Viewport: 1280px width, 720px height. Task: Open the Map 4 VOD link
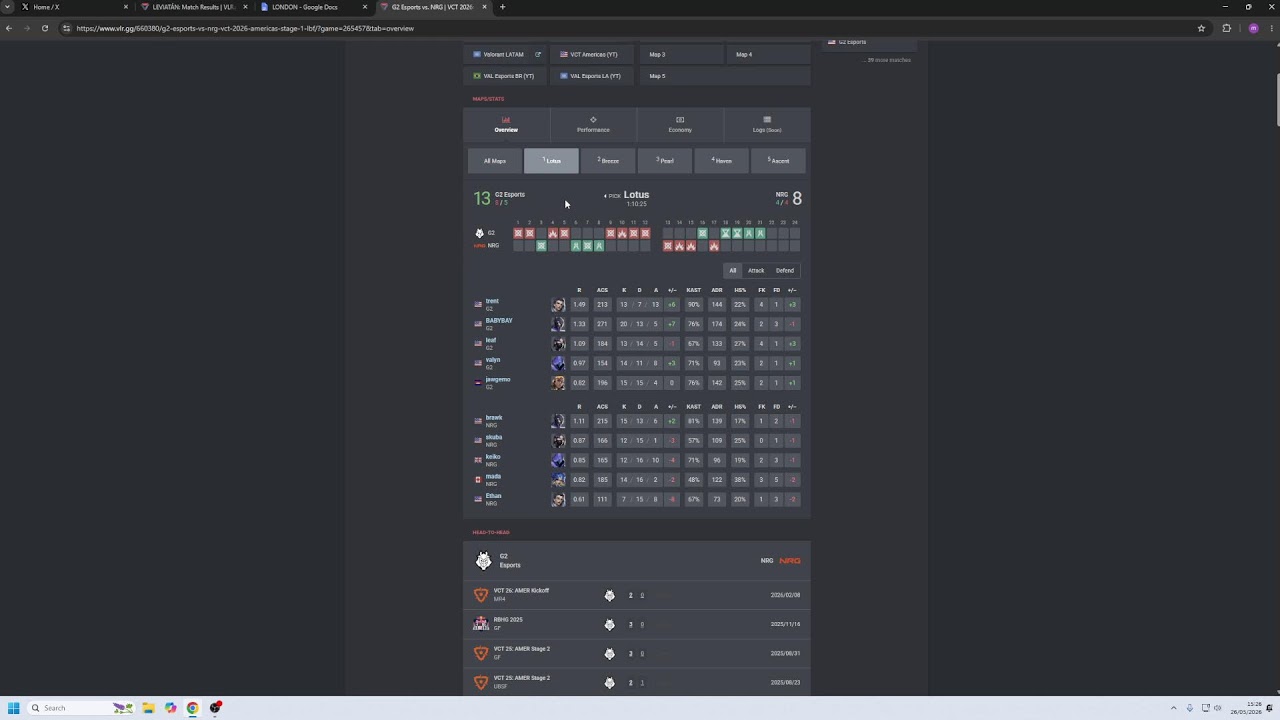click(x=767, y=55)
